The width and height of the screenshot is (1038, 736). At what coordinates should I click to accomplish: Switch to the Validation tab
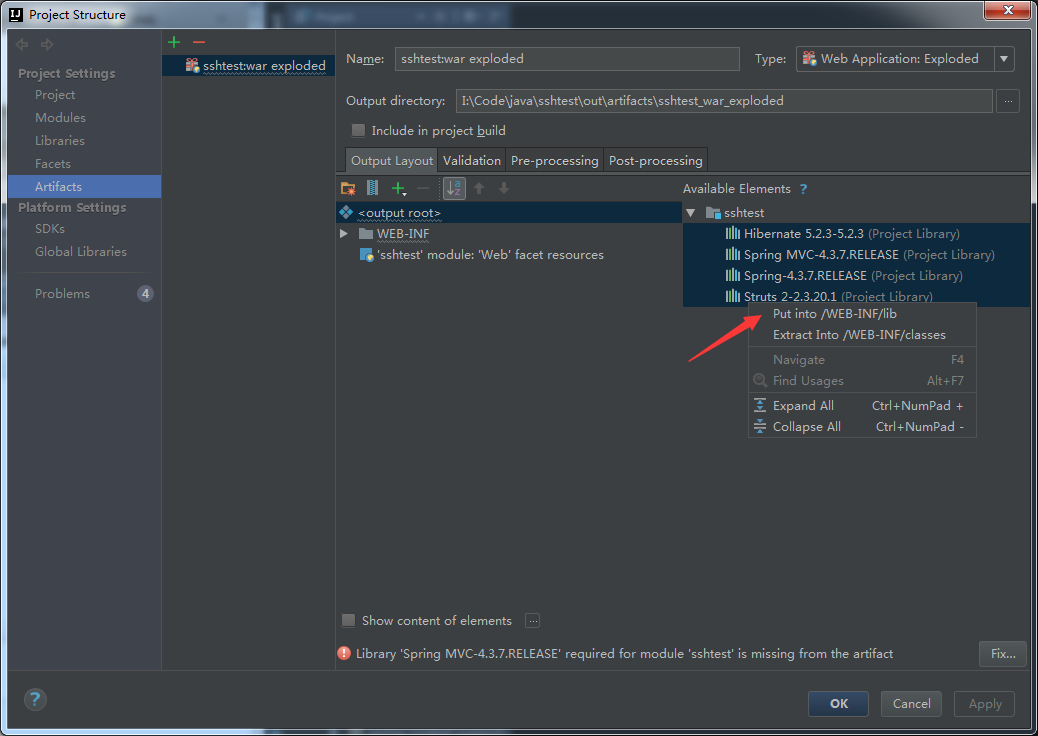pyautogui.click(x=472, y=160)
